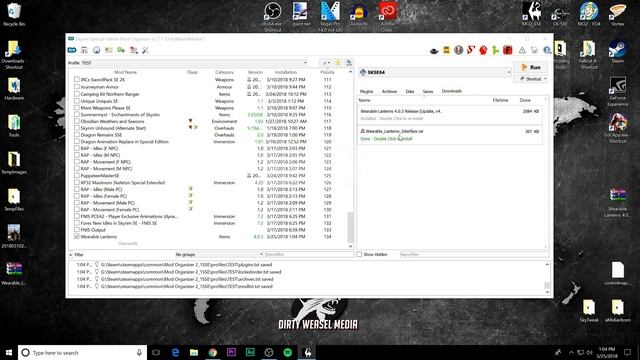The image size is (640, 360).
Task: Open the Profile TEST dropdown
Action: click(x=194, y=63)
